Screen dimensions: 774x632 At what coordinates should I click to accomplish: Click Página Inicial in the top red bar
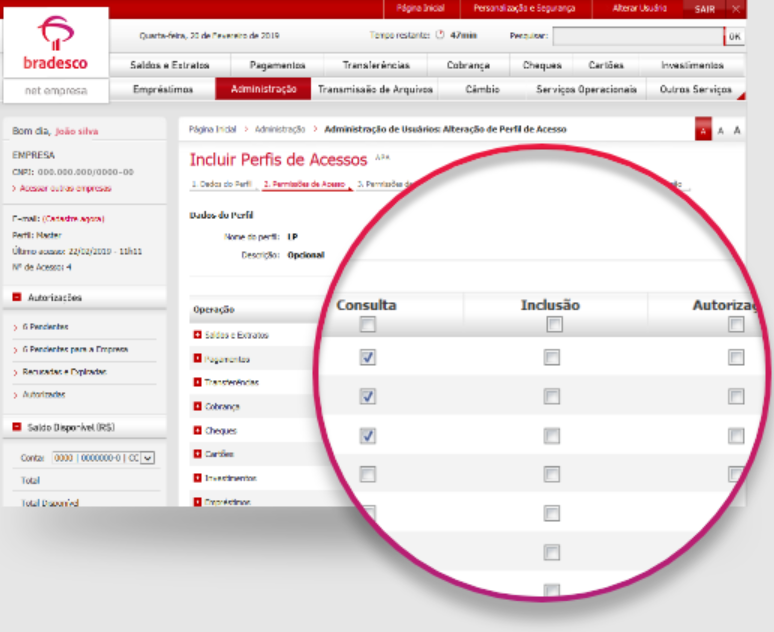point(421,8)
